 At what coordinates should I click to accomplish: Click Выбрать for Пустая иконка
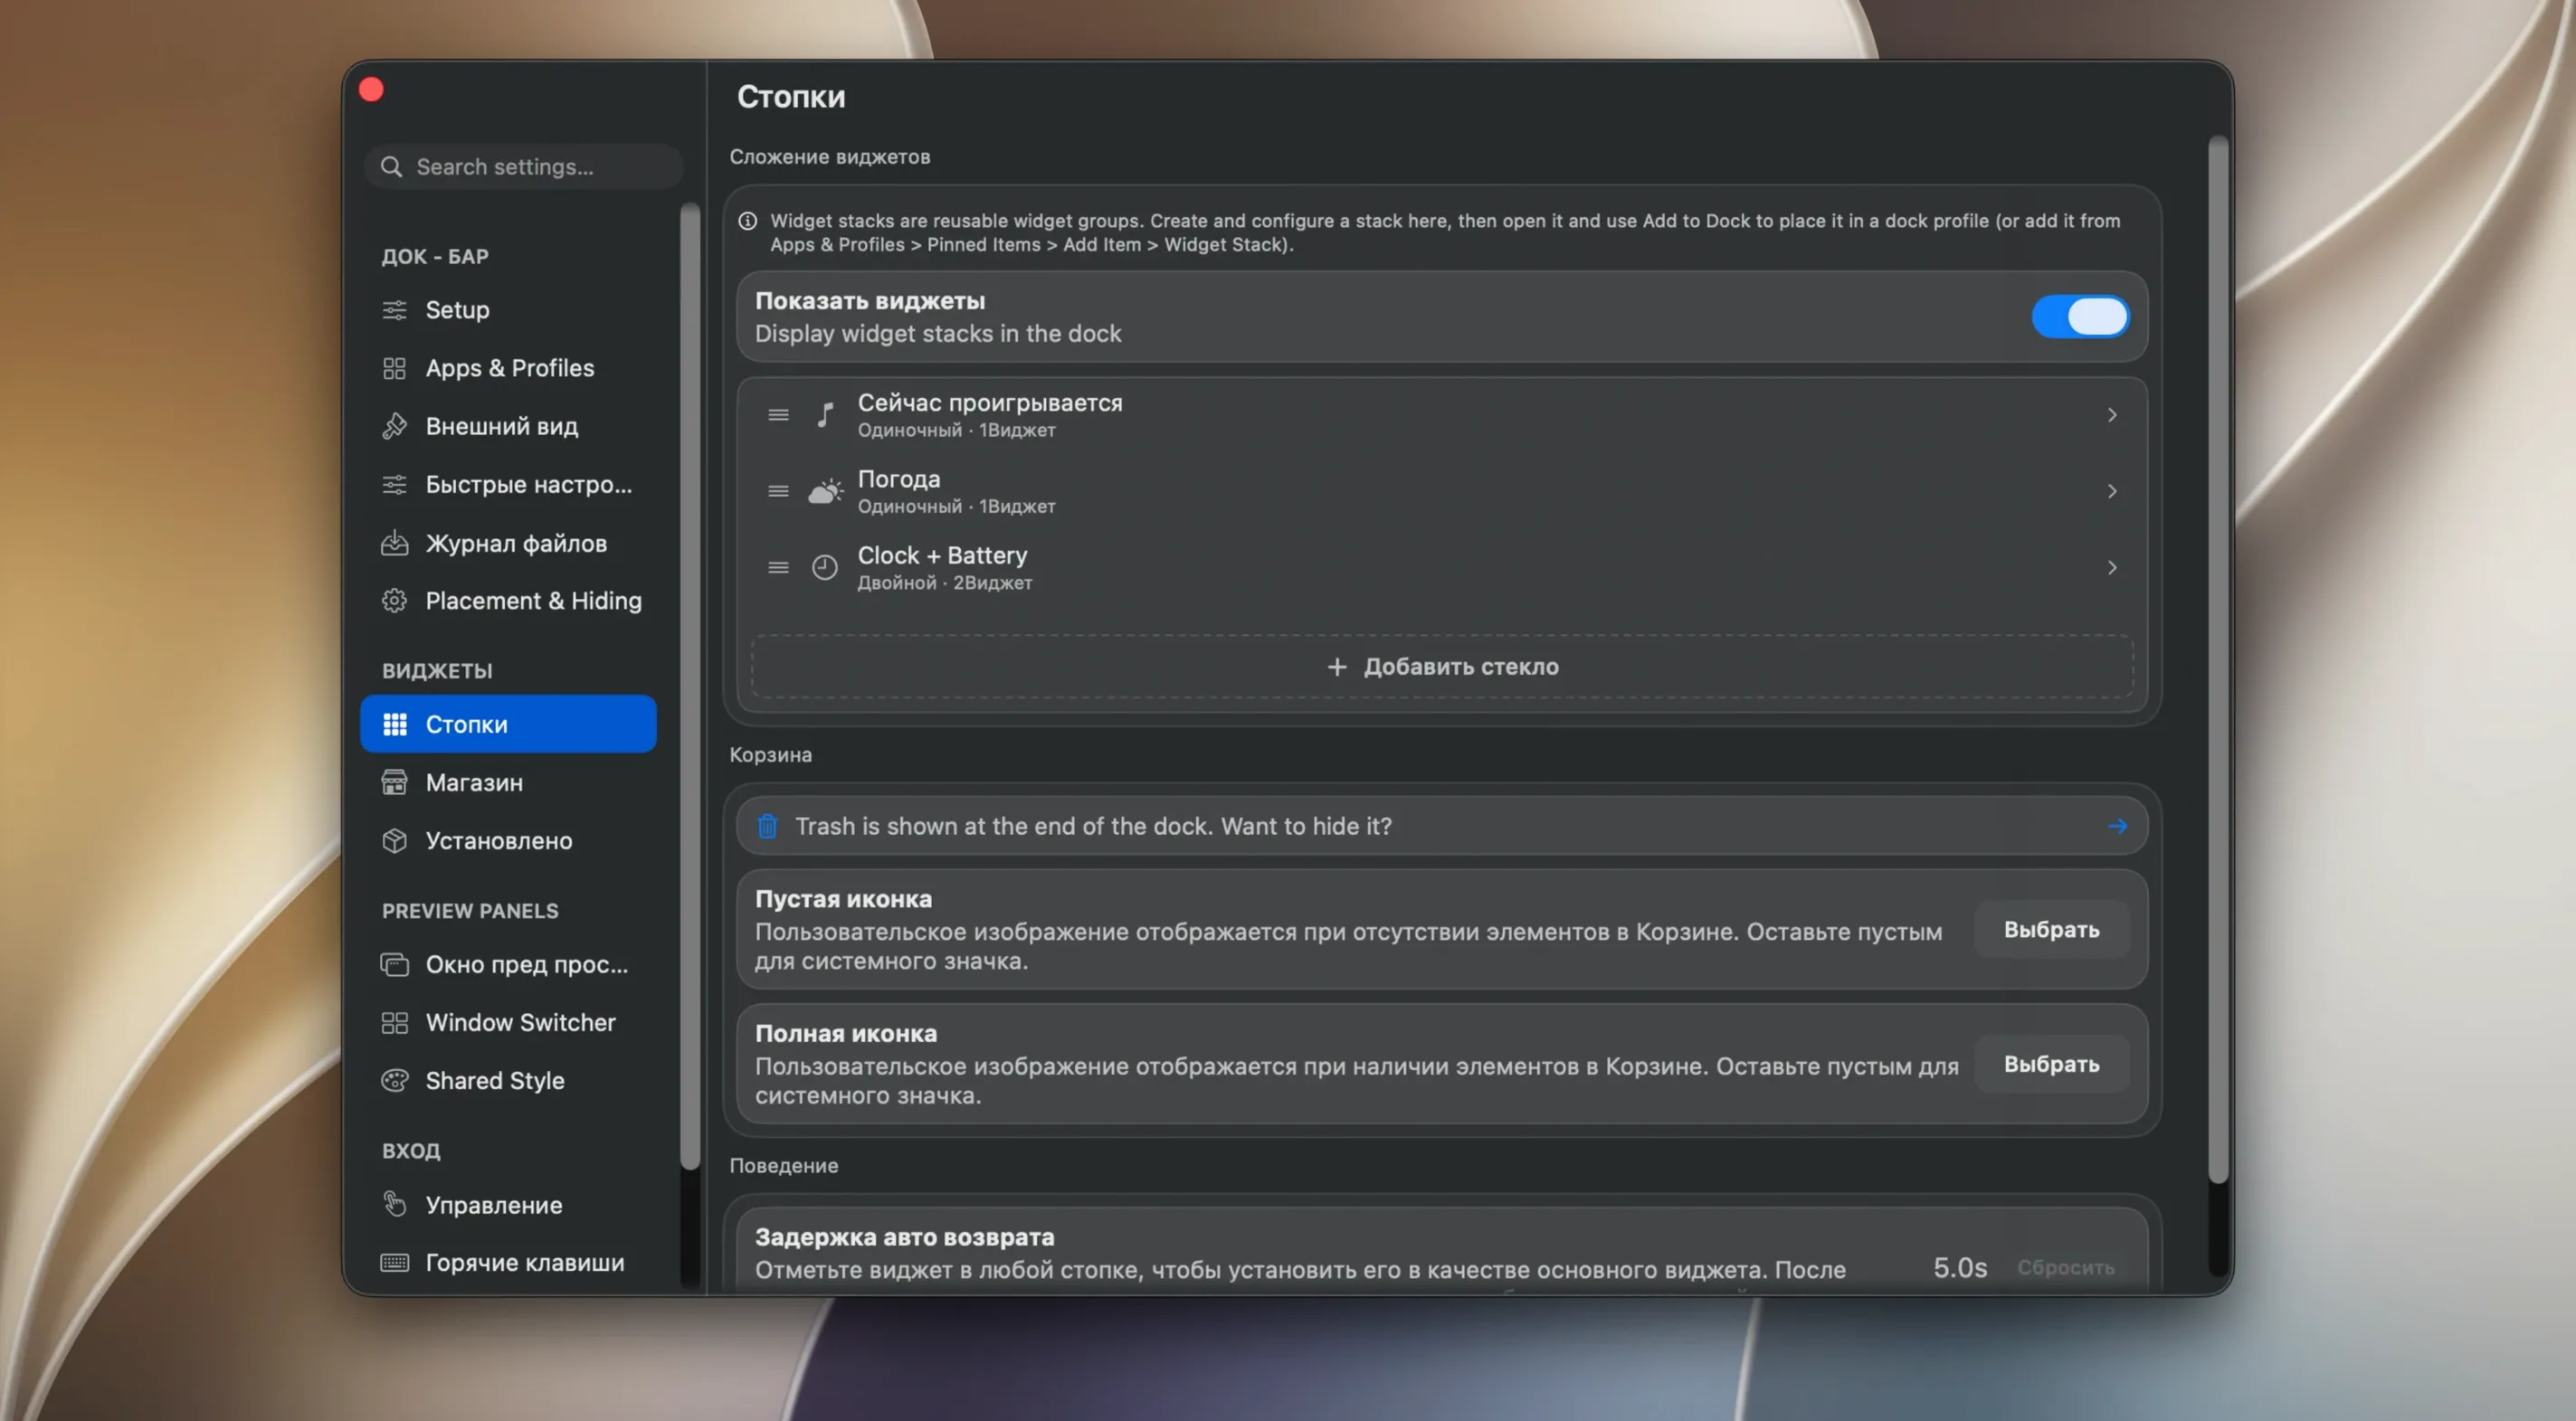pyautogui.click(x=2051, y=929)
